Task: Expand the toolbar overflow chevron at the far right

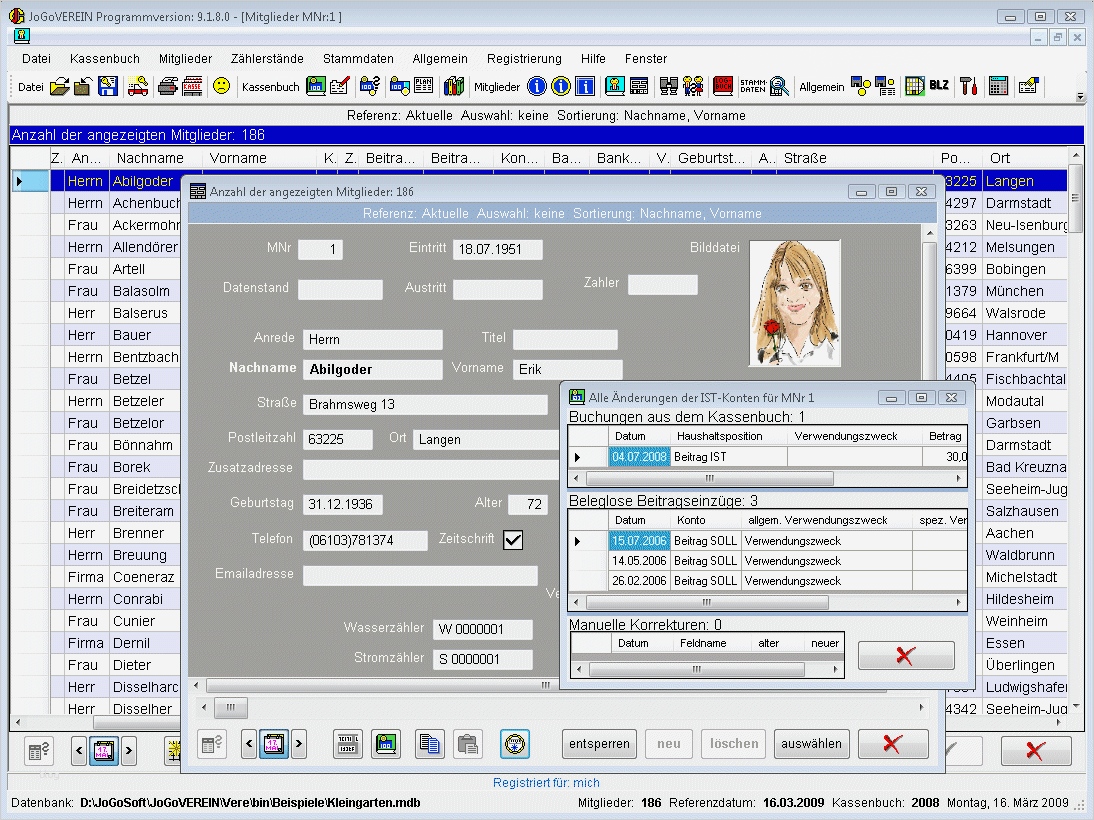Action: pyautogui.click(x=1080, y=96)
